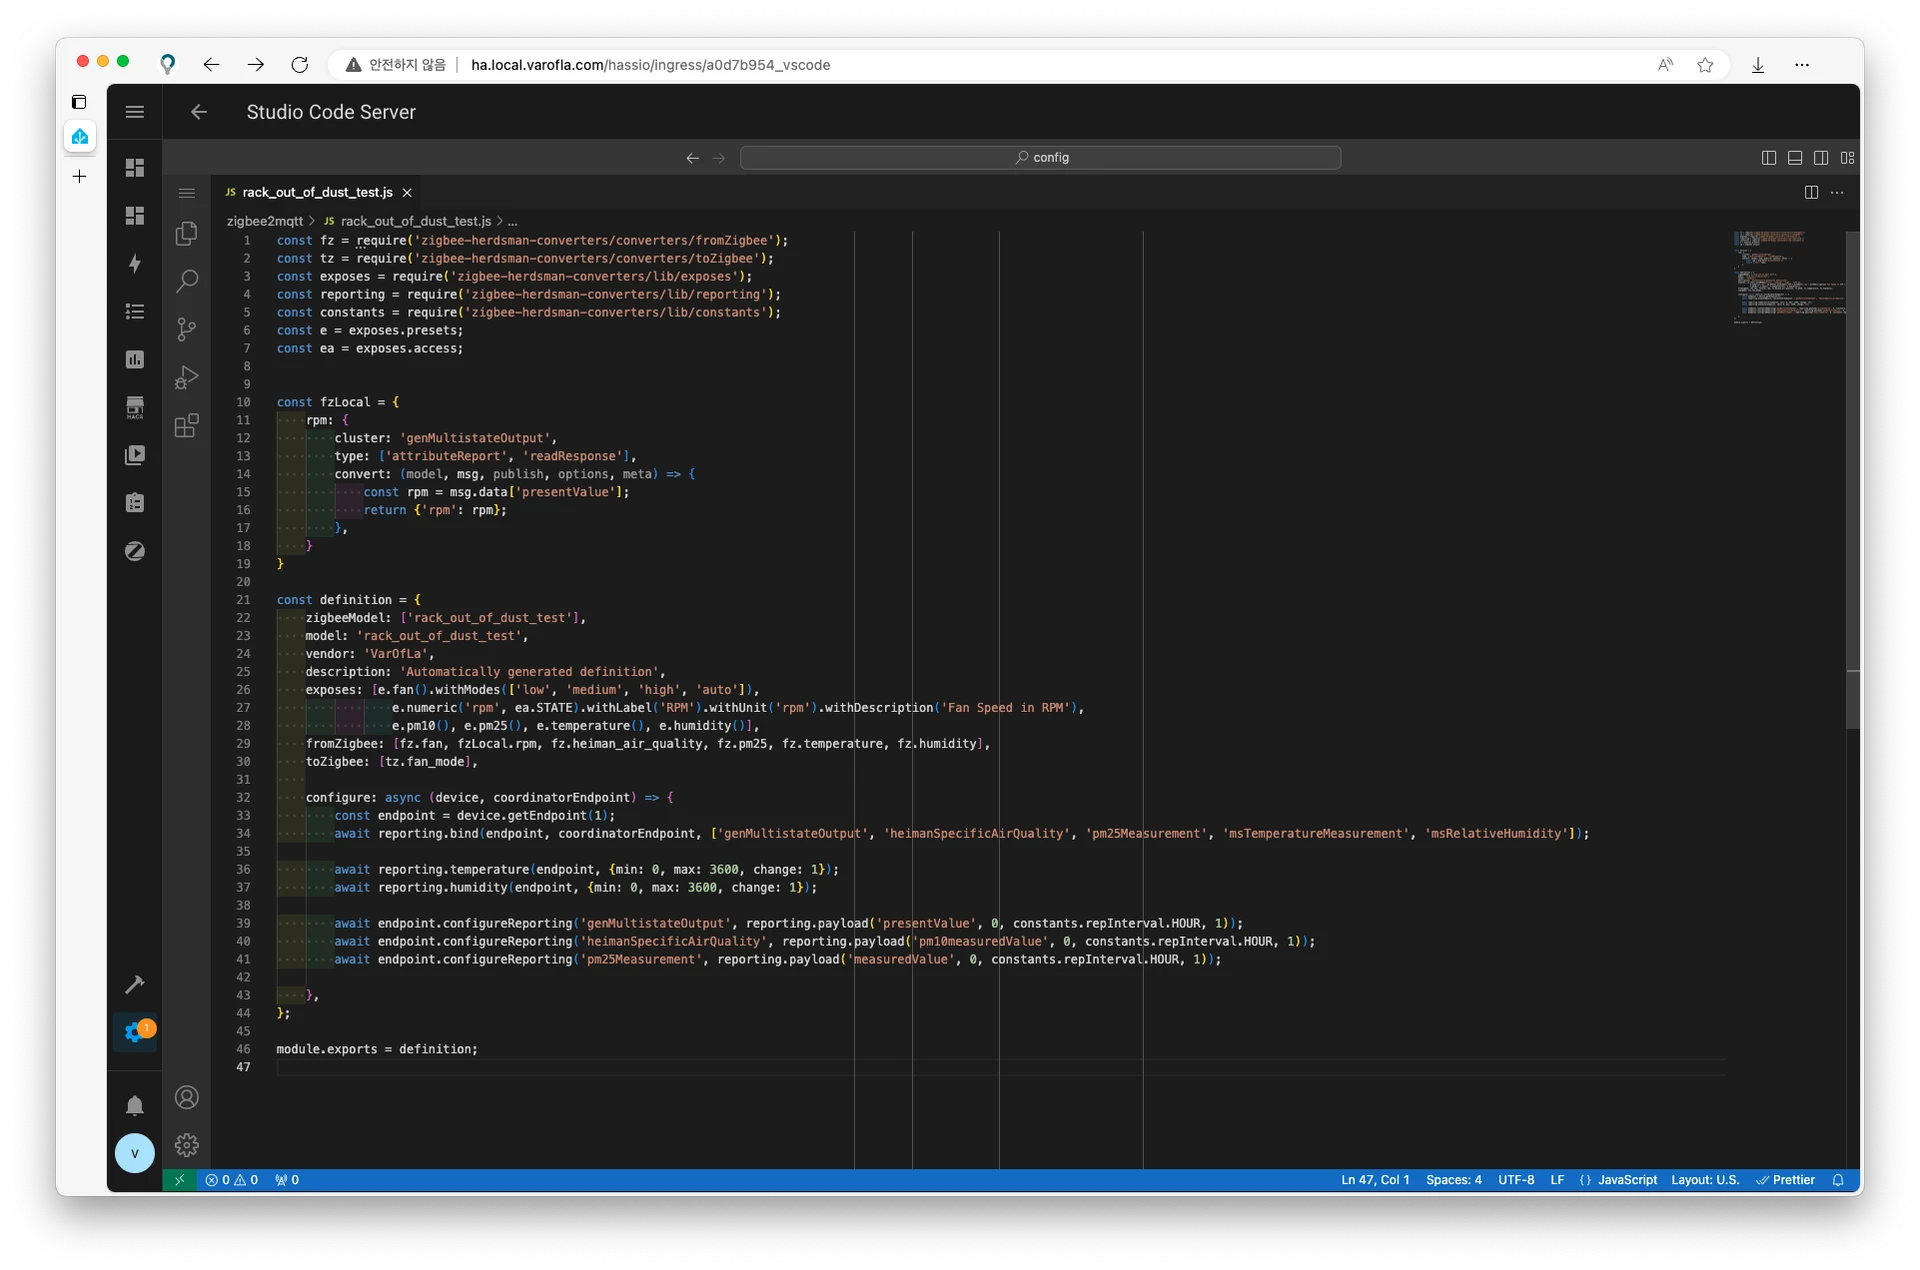Image resolution: width=1920 pixels, height=1270 pixels.
Task: Open the Explorer files view
Action: click(187, 233)
